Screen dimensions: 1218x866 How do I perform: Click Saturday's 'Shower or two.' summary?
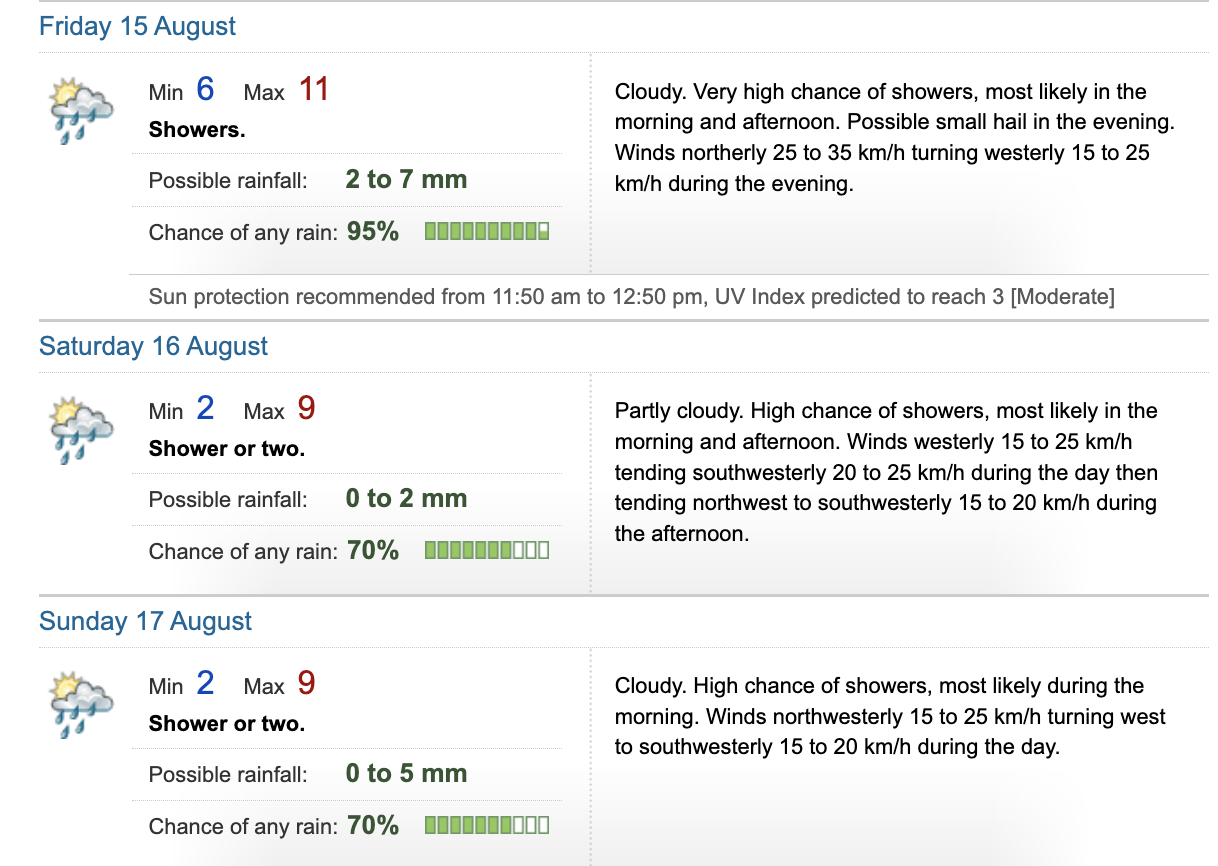[227, 449]
